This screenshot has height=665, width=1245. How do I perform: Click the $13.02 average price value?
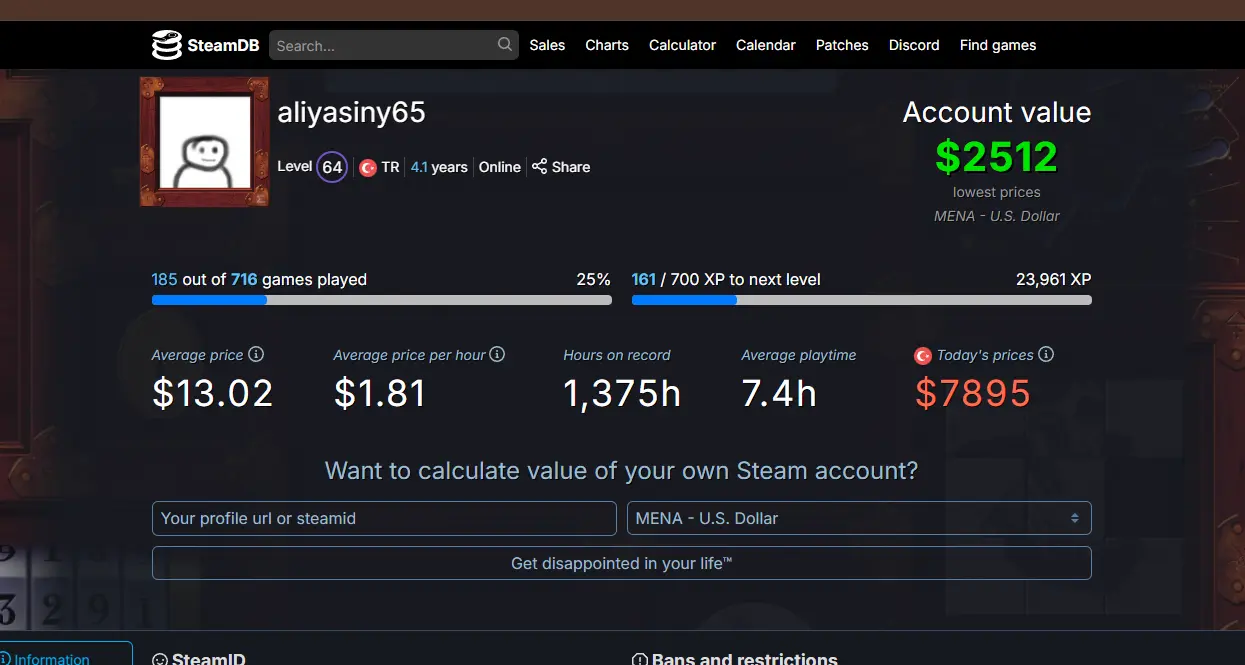click(212, 393)
